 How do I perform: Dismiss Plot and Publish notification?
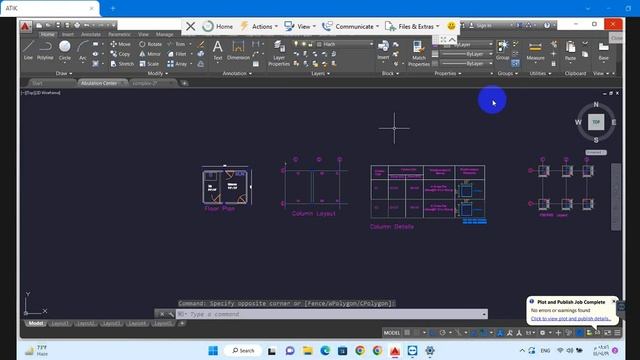click(614, 301)
